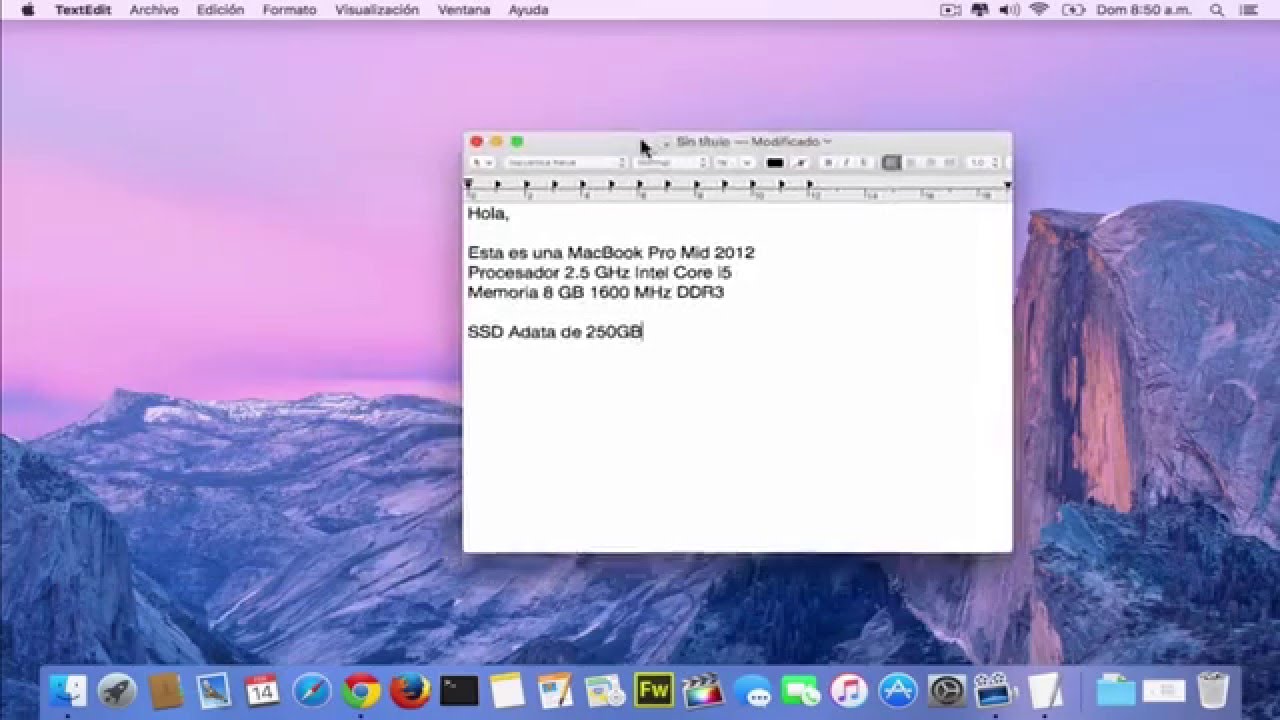The height and width of the screenshot is (720, 1280).
Task: Open System Preferences from the dock
Action: pyautogui.click(x=946, y=690)
